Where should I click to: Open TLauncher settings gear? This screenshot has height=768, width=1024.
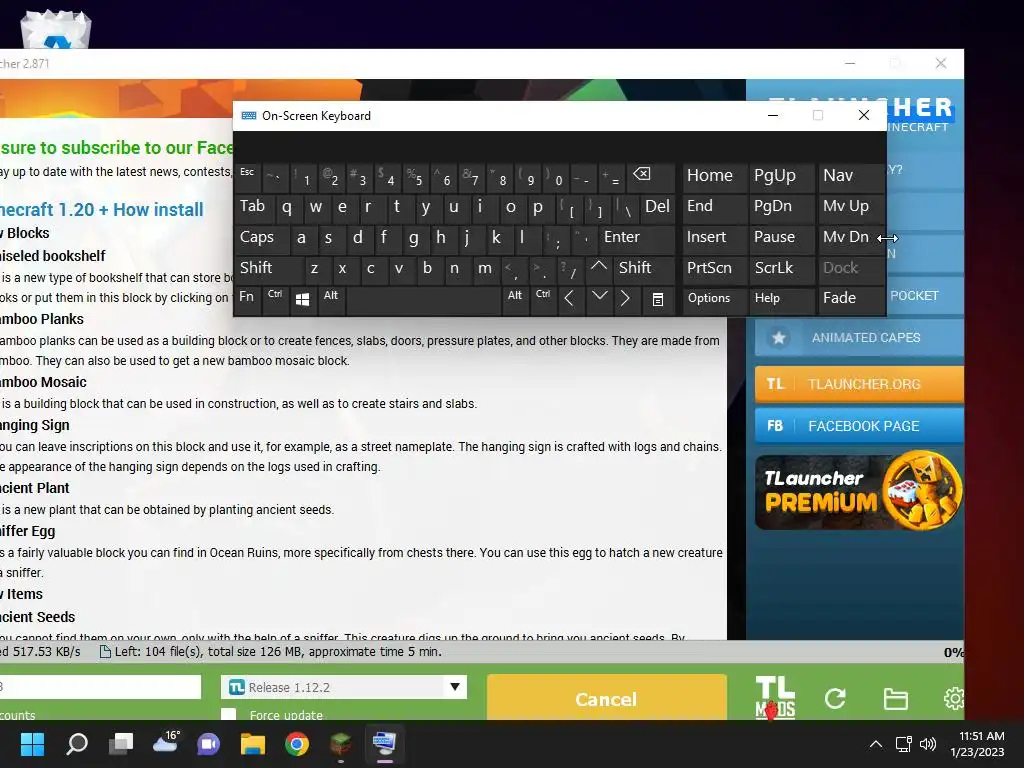(953, 698)
